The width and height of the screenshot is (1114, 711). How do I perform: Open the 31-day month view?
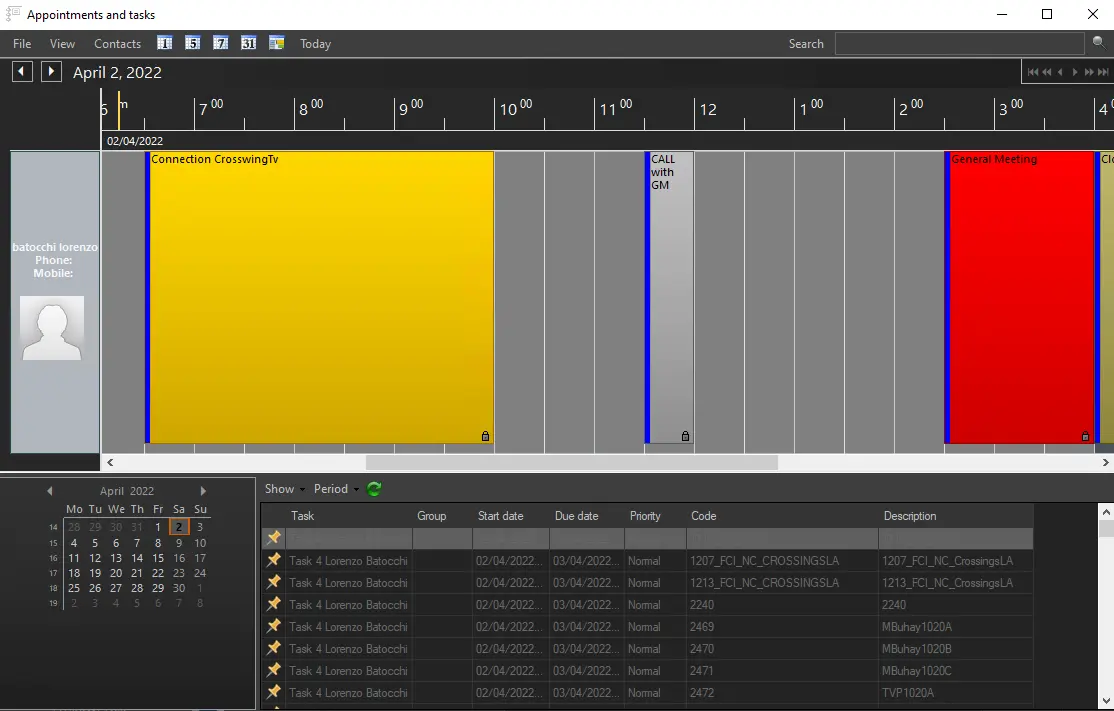(x=248, y=43)
